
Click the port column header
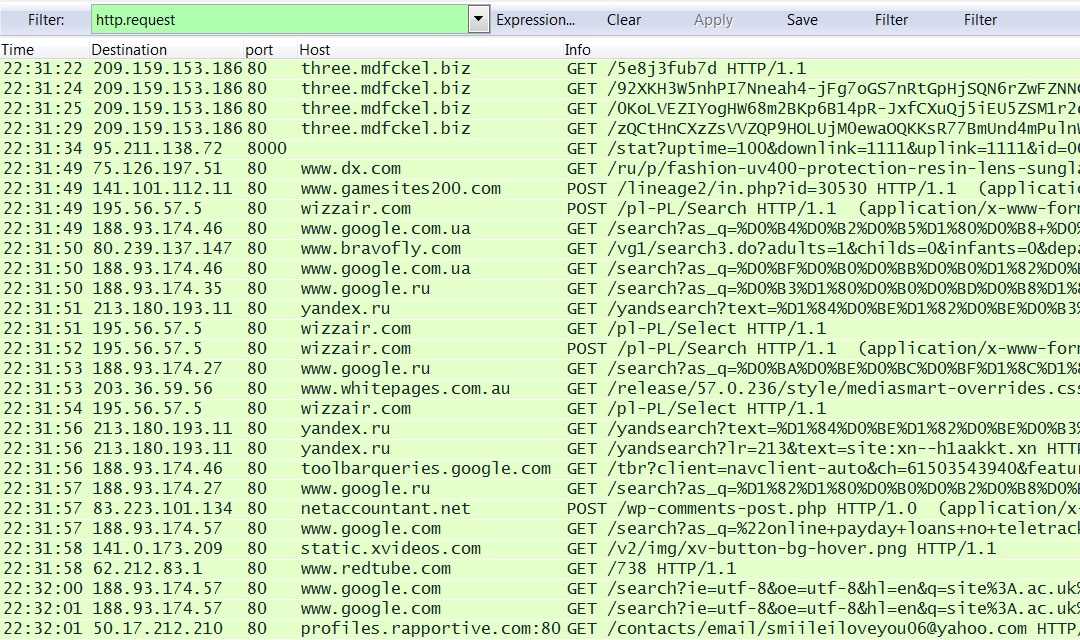pos(259,50)
